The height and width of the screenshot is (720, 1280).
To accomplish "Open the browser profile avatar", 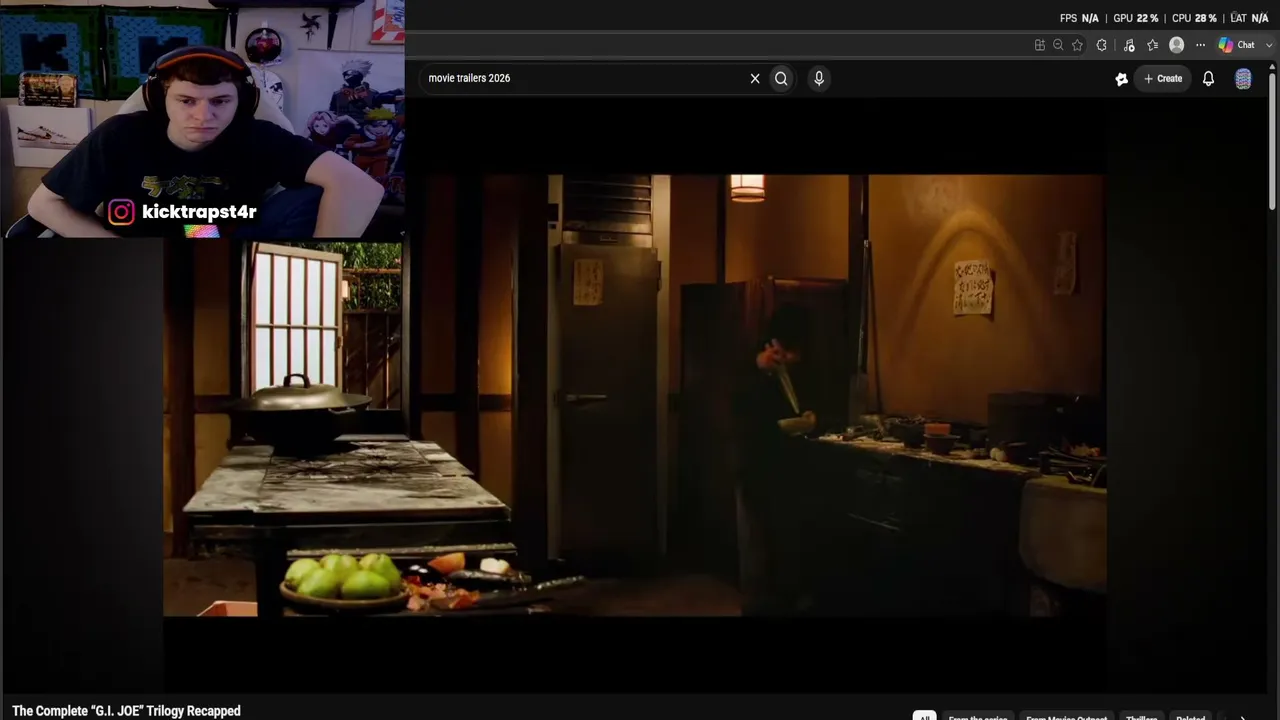I will coord(1177,45).
